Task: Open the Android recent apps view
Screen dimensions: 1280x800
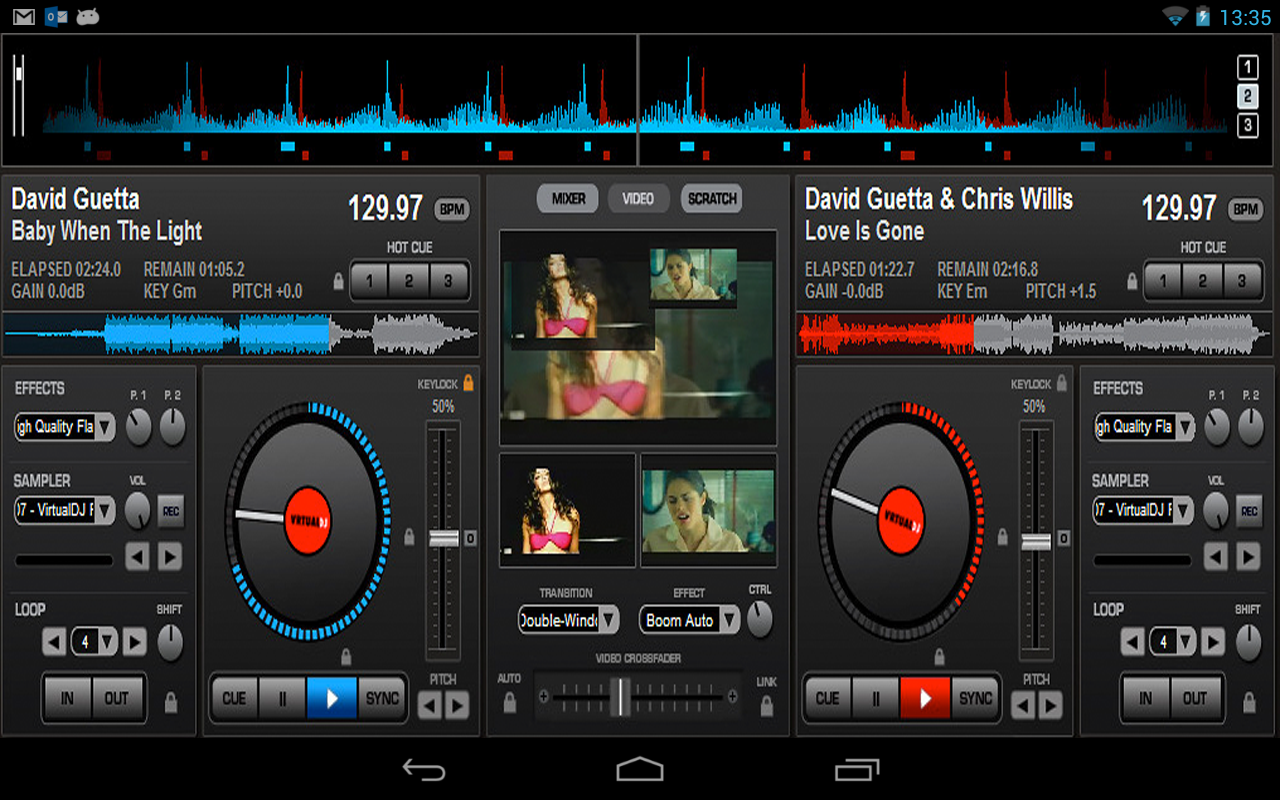Action: pos(857,769)
